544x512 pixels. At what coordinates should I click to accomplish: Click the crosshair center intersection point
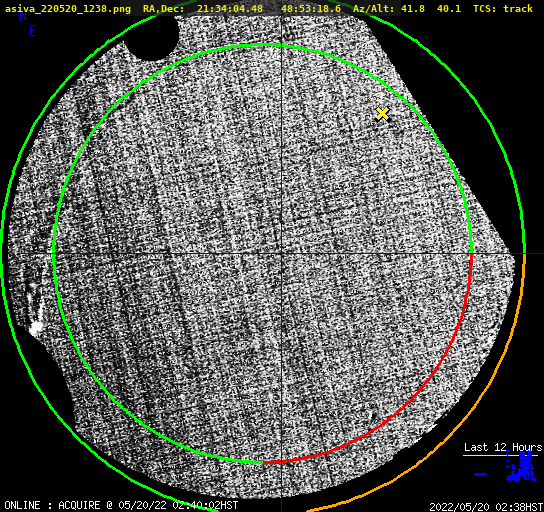click(x=281, y=254)
